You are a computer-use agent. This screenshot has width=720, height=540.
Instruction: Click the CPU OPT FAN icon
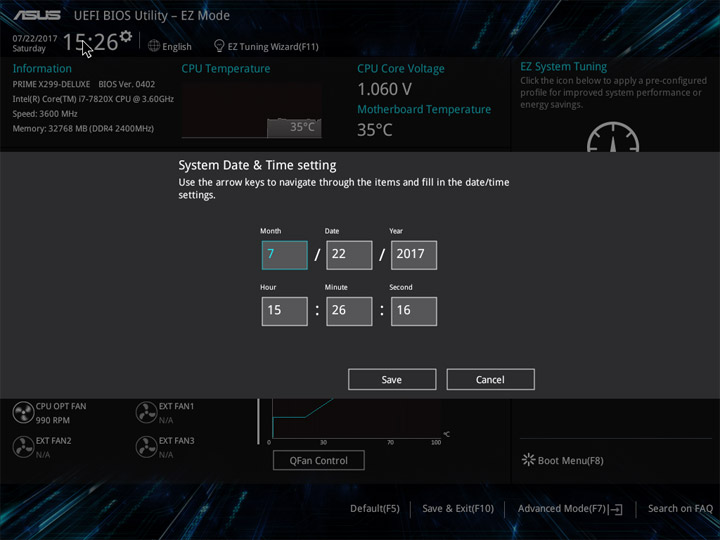coord(23,412)
